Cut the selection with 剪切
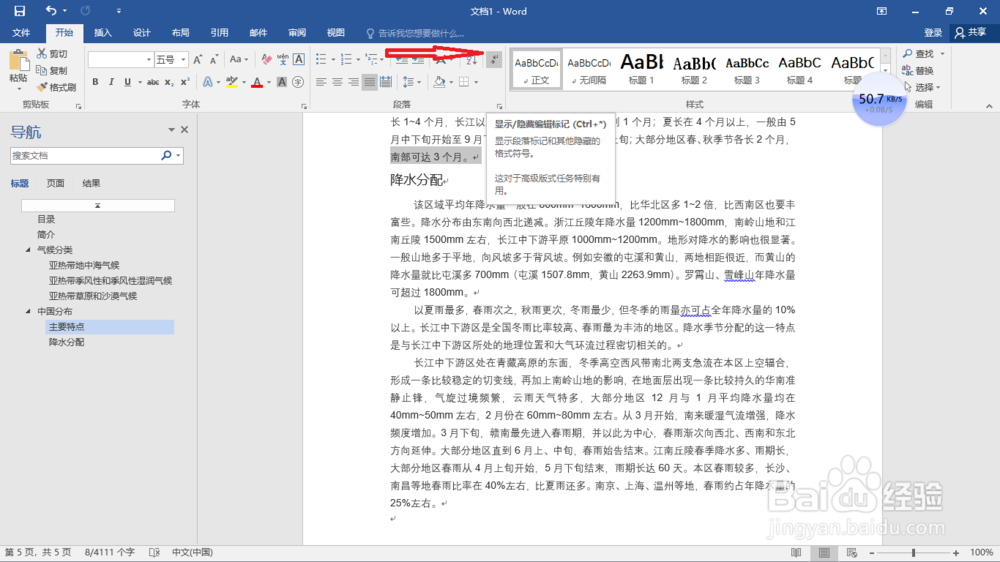Image resolution: width=1000 pixels, height=562 pixels. [x=52, y=54]
